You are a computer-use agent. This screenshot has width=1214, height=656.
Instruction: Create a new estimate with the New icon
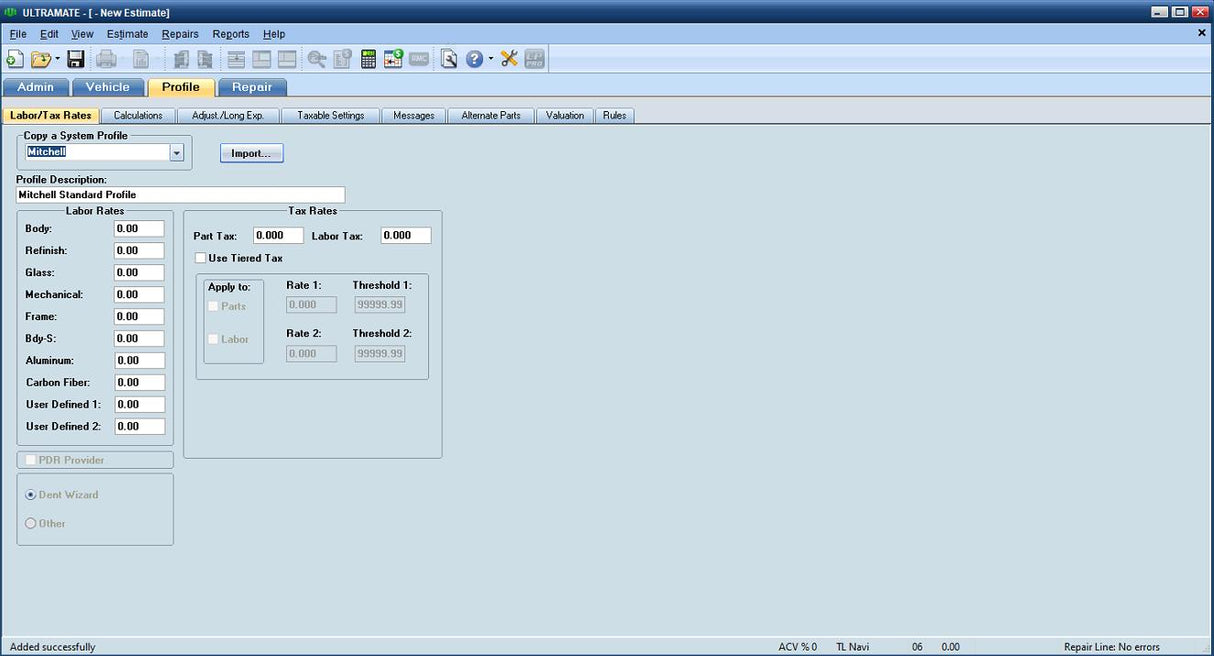click(x=15, y=59)
